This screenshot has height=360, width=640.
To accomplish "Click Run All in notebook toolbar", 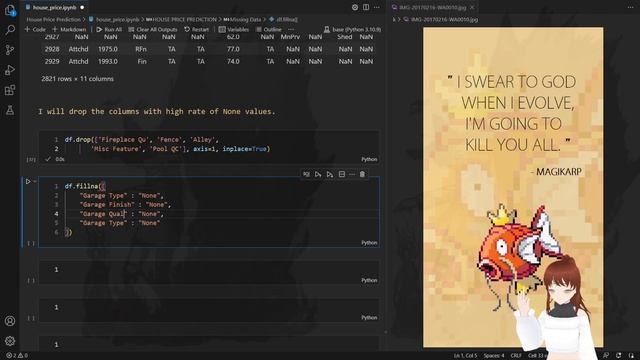I will tap(109, 29).
